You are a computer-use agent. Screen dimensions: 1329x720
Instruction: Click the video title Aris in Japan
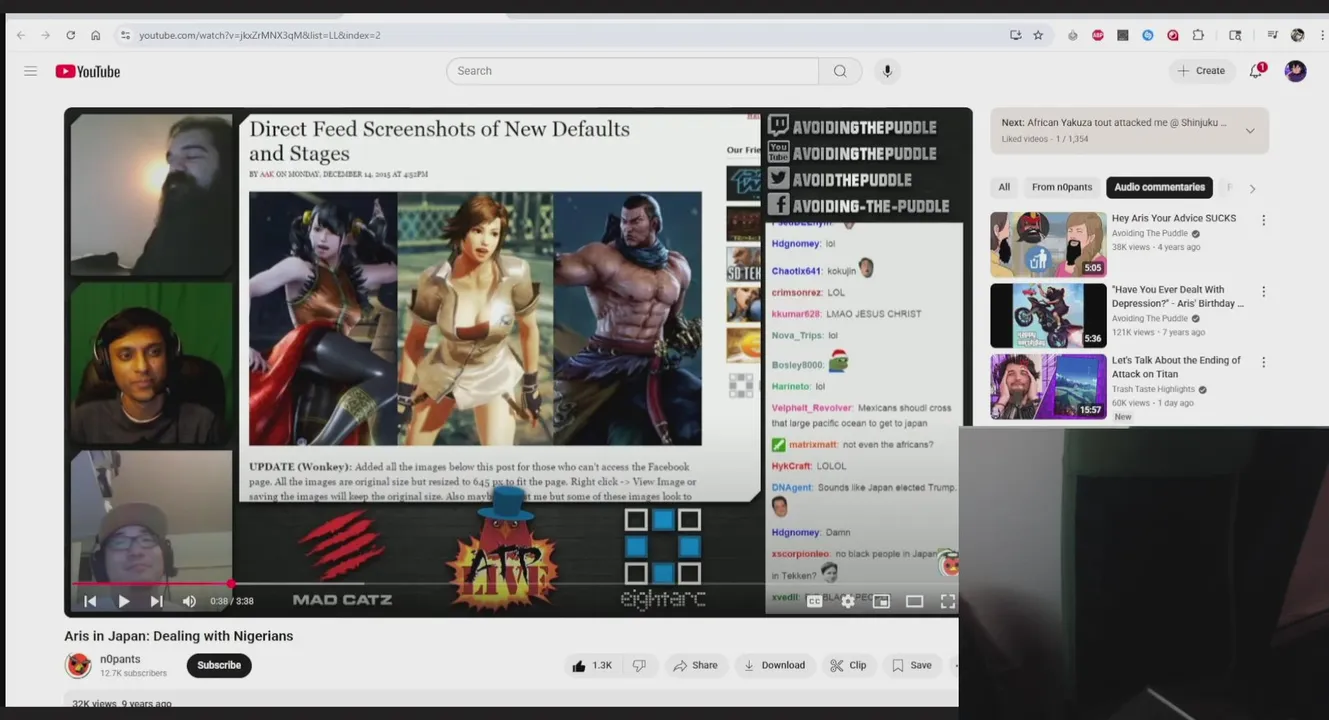pos(179,636)
